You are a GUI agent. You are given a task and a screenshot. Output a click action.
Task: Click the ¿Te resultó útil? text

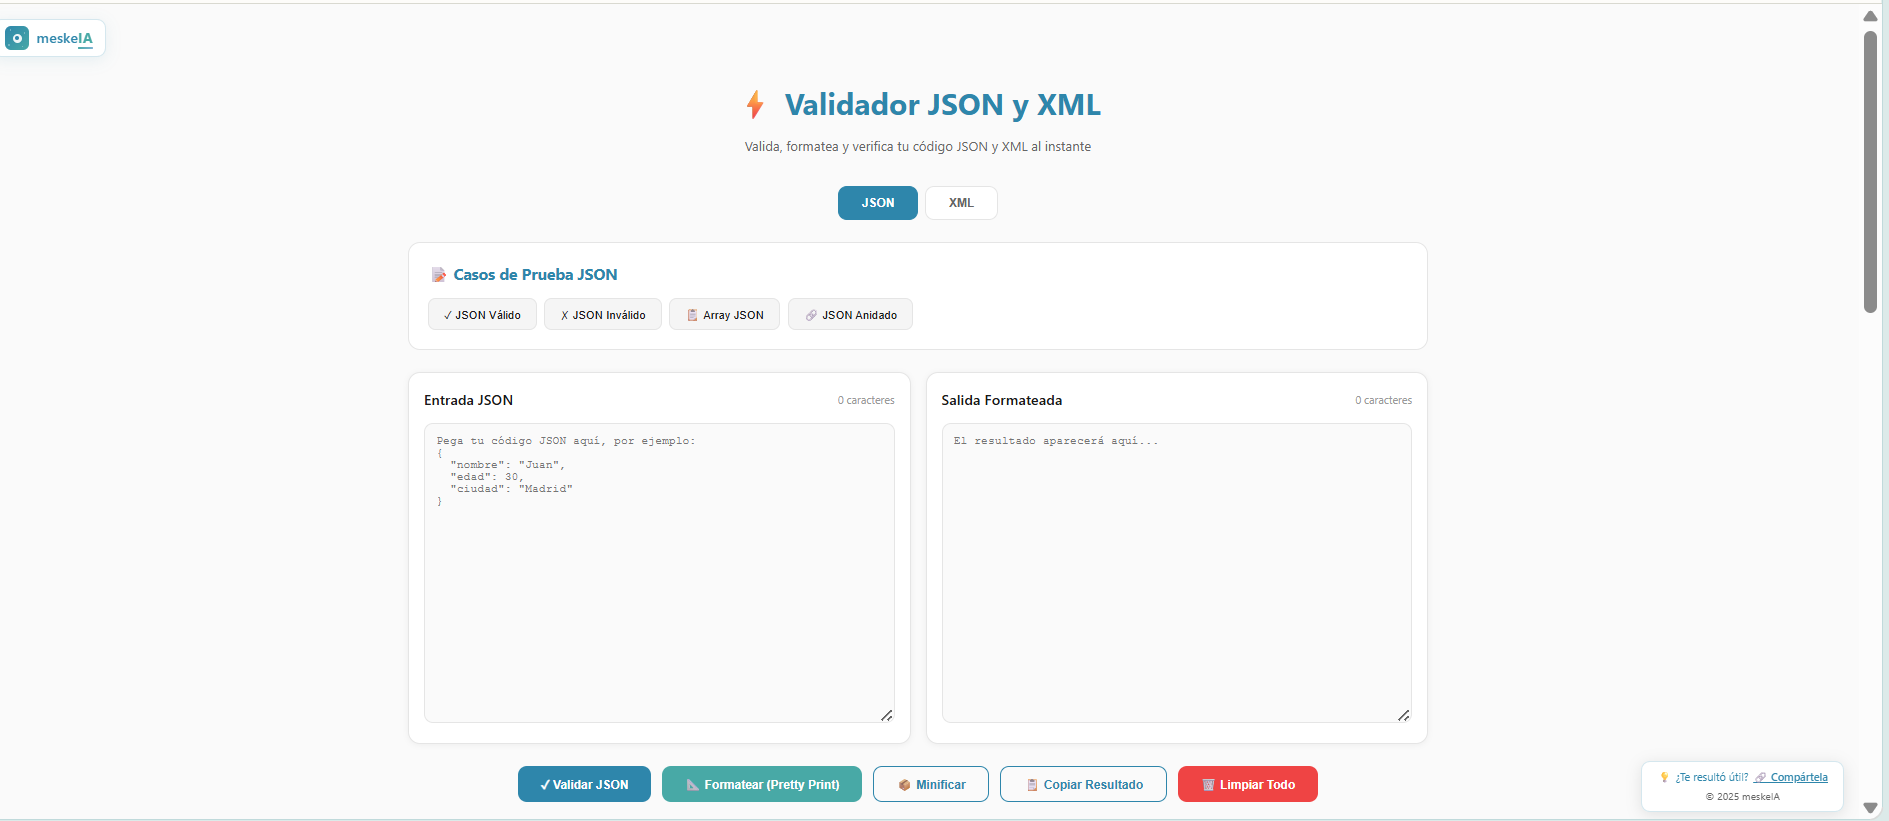click(1712, 777)
